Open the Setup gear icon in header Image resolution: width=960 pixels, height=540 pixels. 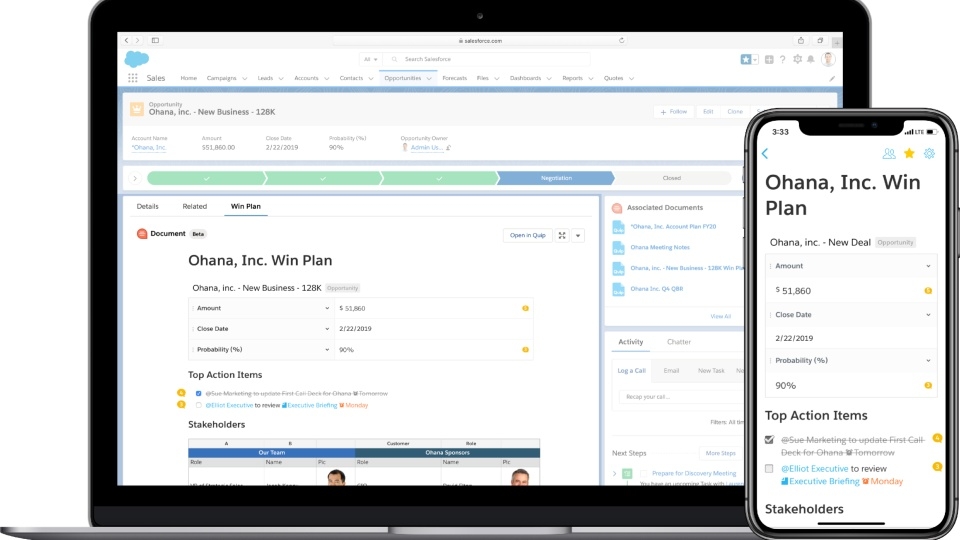[797, 59]
